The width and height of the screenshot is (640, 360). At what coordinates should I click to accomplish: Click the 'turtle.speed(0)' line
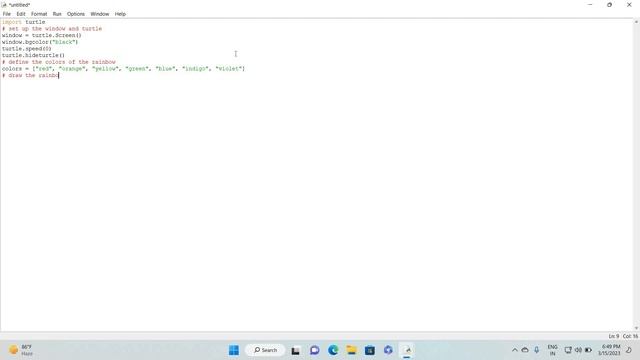click(x=27, y=49)
